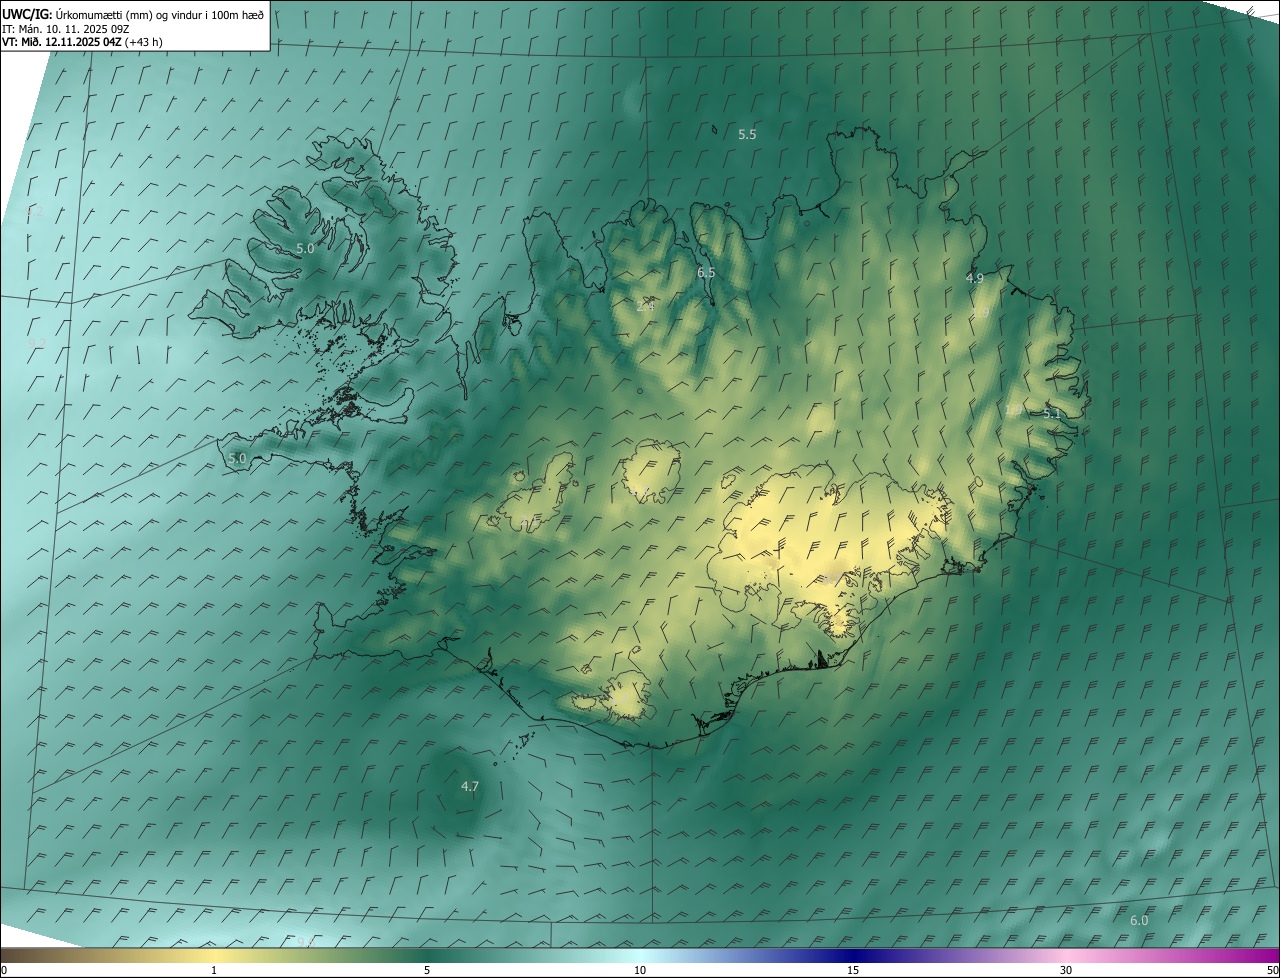Click the 1.9 label just below 4.9
The width and height of the screenshot is (1280, 978).
[980, 313]
